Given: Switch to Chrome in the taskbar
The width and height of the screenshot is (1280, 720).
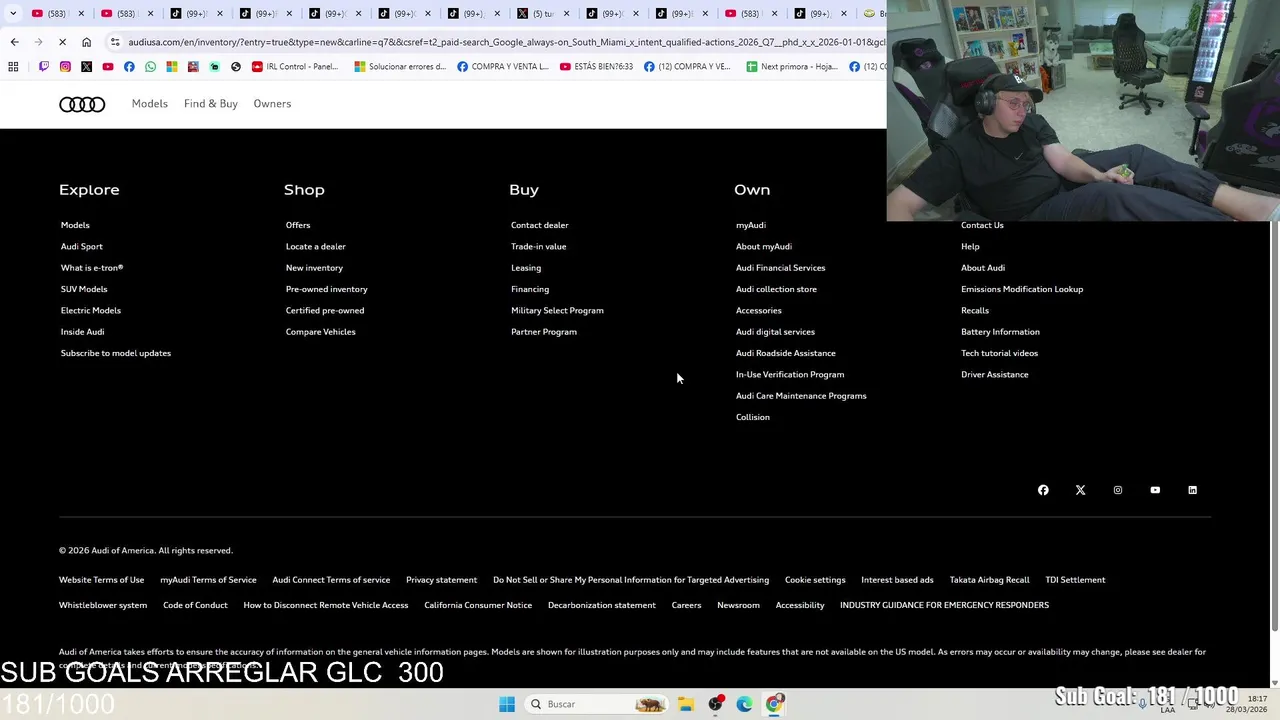Looking at the screenshot, I should [x=774, y=704].
